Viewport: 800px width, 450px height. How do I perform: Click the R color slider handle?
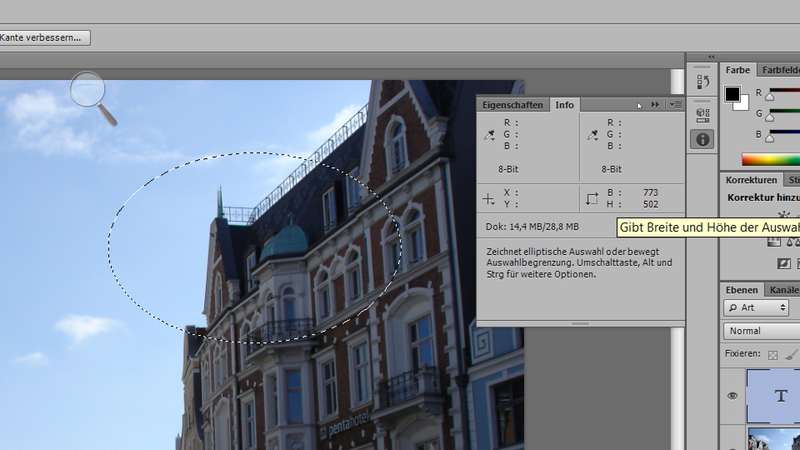769,97
